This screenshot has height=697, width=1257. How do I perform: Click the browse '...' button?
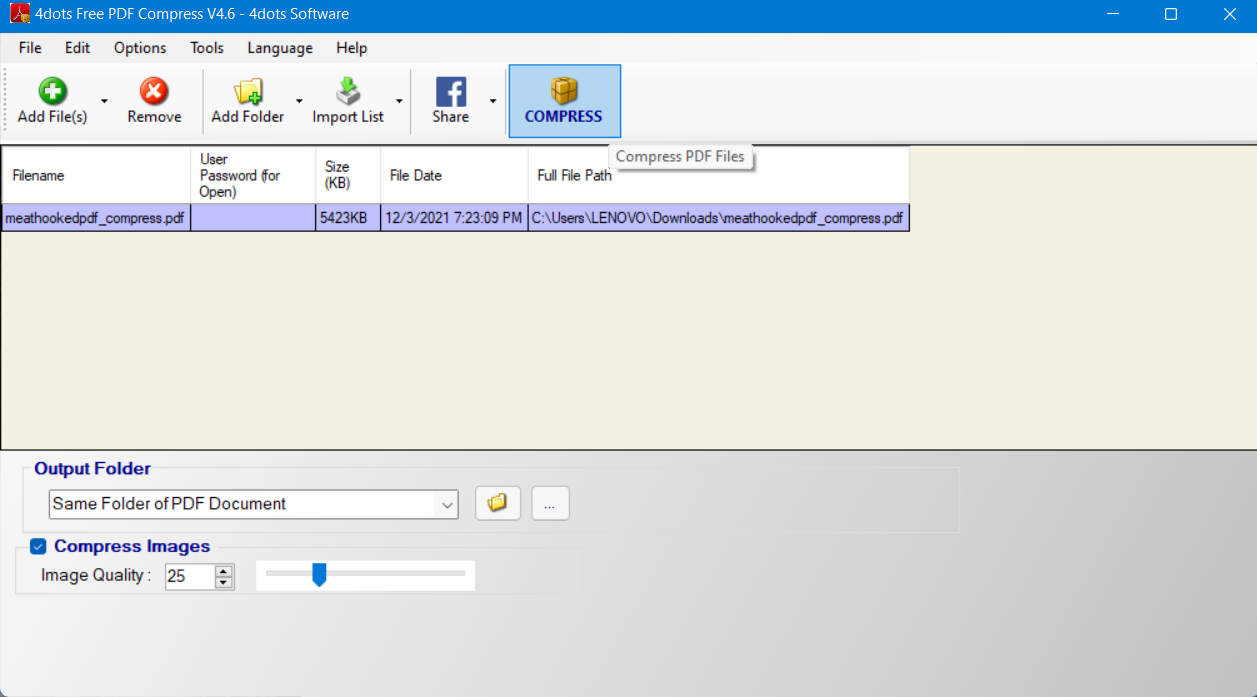pyautogui.click(x=550, y=504)
